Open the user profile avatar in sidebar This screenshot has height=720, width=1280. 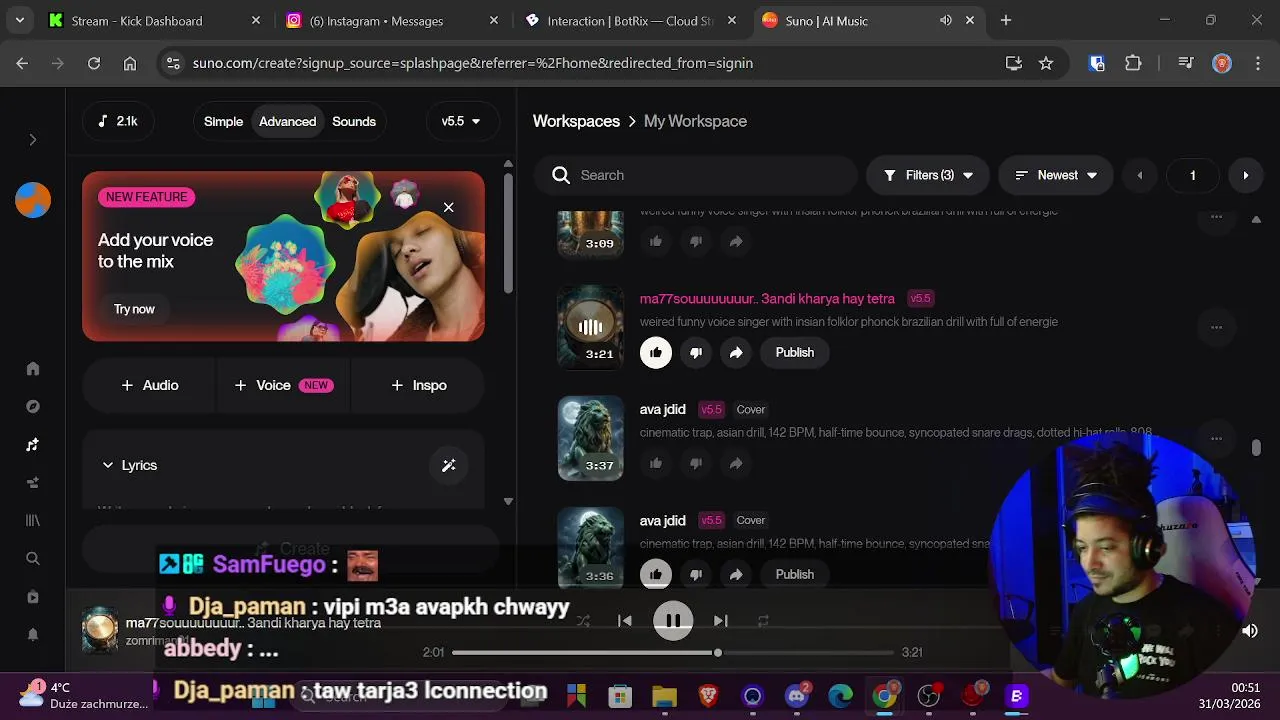pyautogui.click(x=33, y=200)
